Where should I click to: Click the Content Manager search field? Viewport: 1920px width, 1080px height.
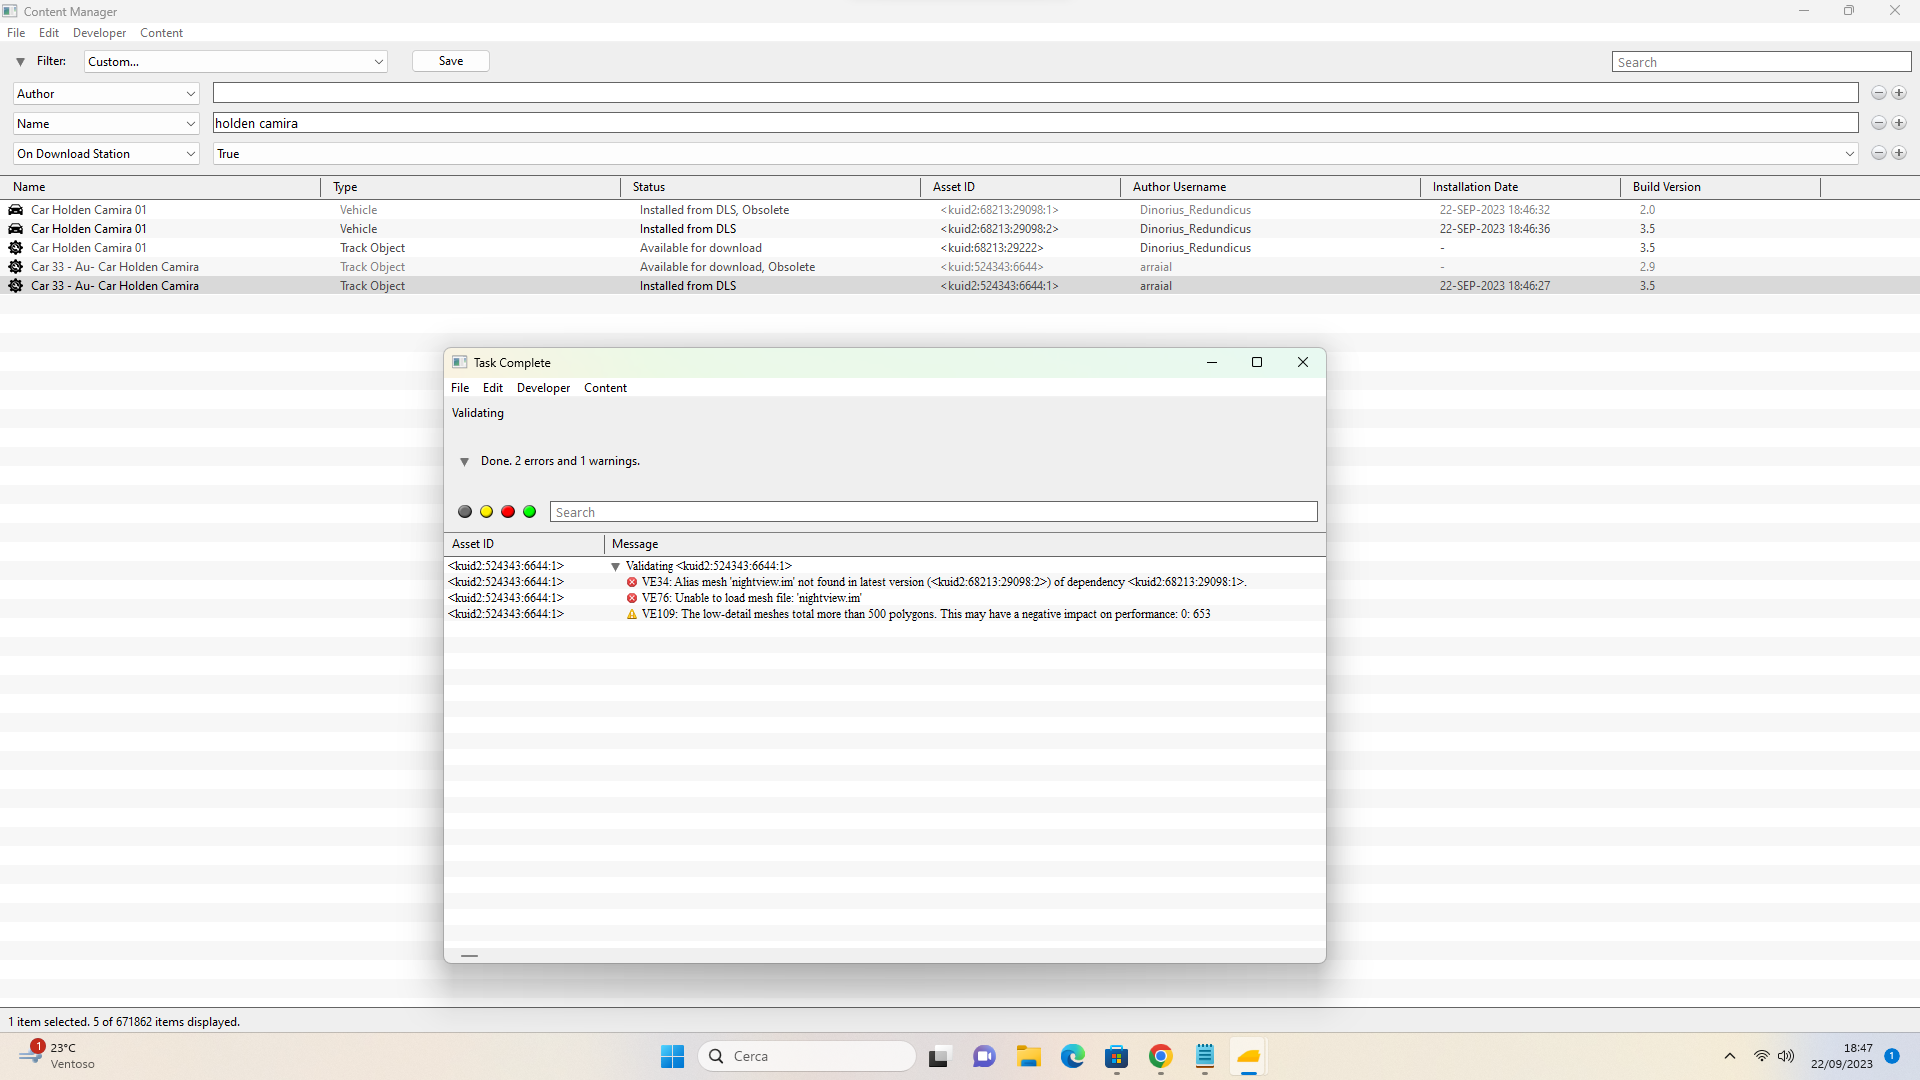[x=1761, y=62]
